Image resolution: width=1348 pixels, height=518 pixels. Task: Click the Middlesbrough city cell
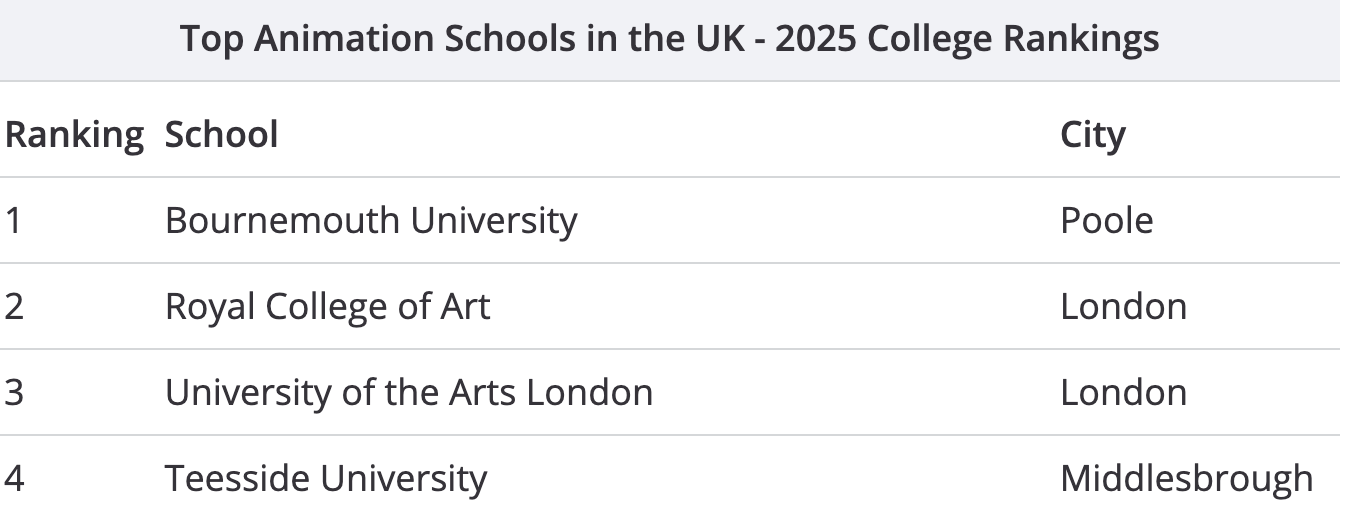(1187, 478)
